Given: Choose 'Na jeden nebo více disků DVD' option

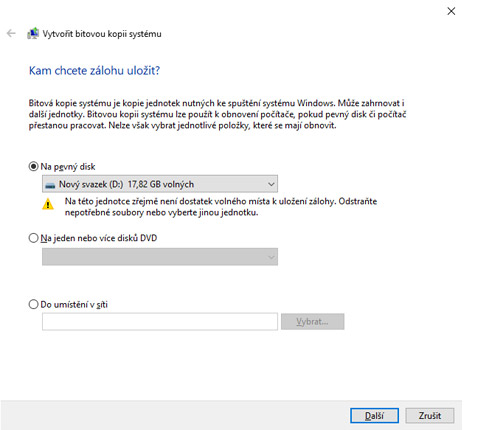Looking at the screenshot, I should 33,238.
